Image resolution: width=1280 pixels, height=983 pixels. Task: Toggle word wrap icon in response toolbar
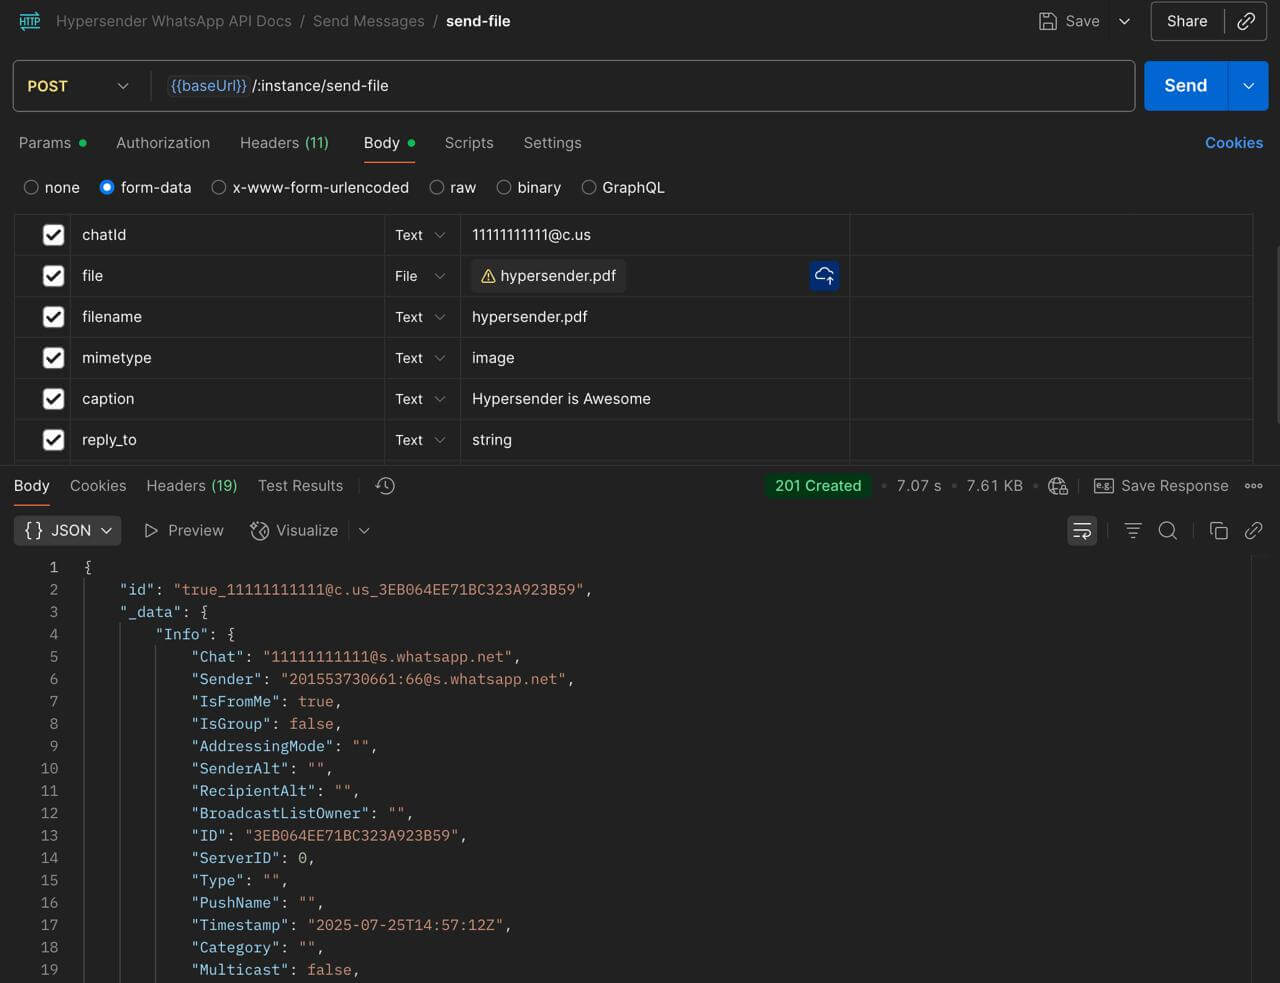1082,531
